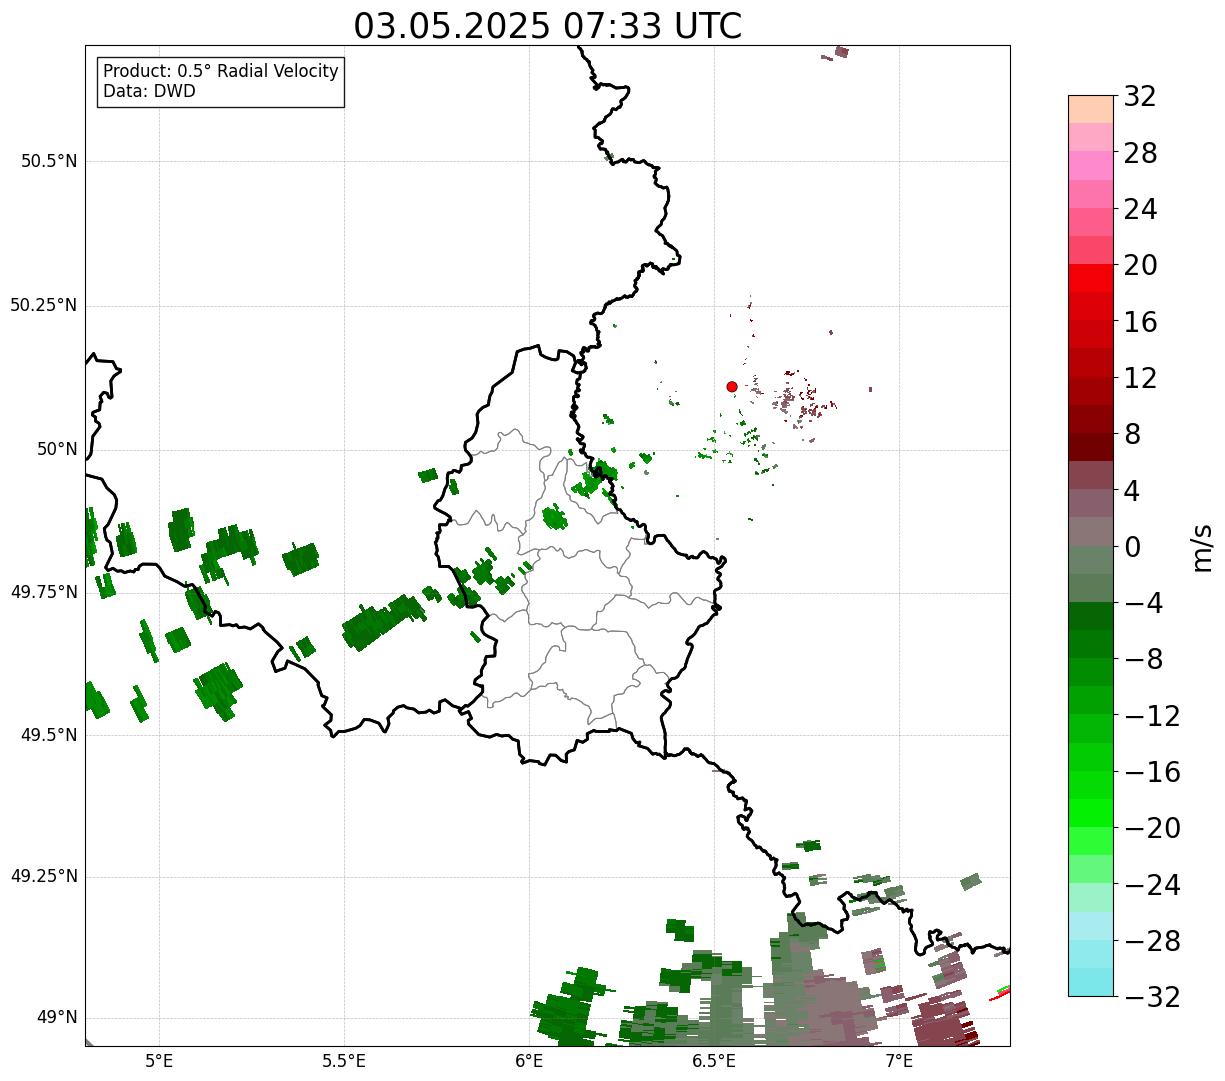Click the colorbar tick label −16

coord(1152,772)
